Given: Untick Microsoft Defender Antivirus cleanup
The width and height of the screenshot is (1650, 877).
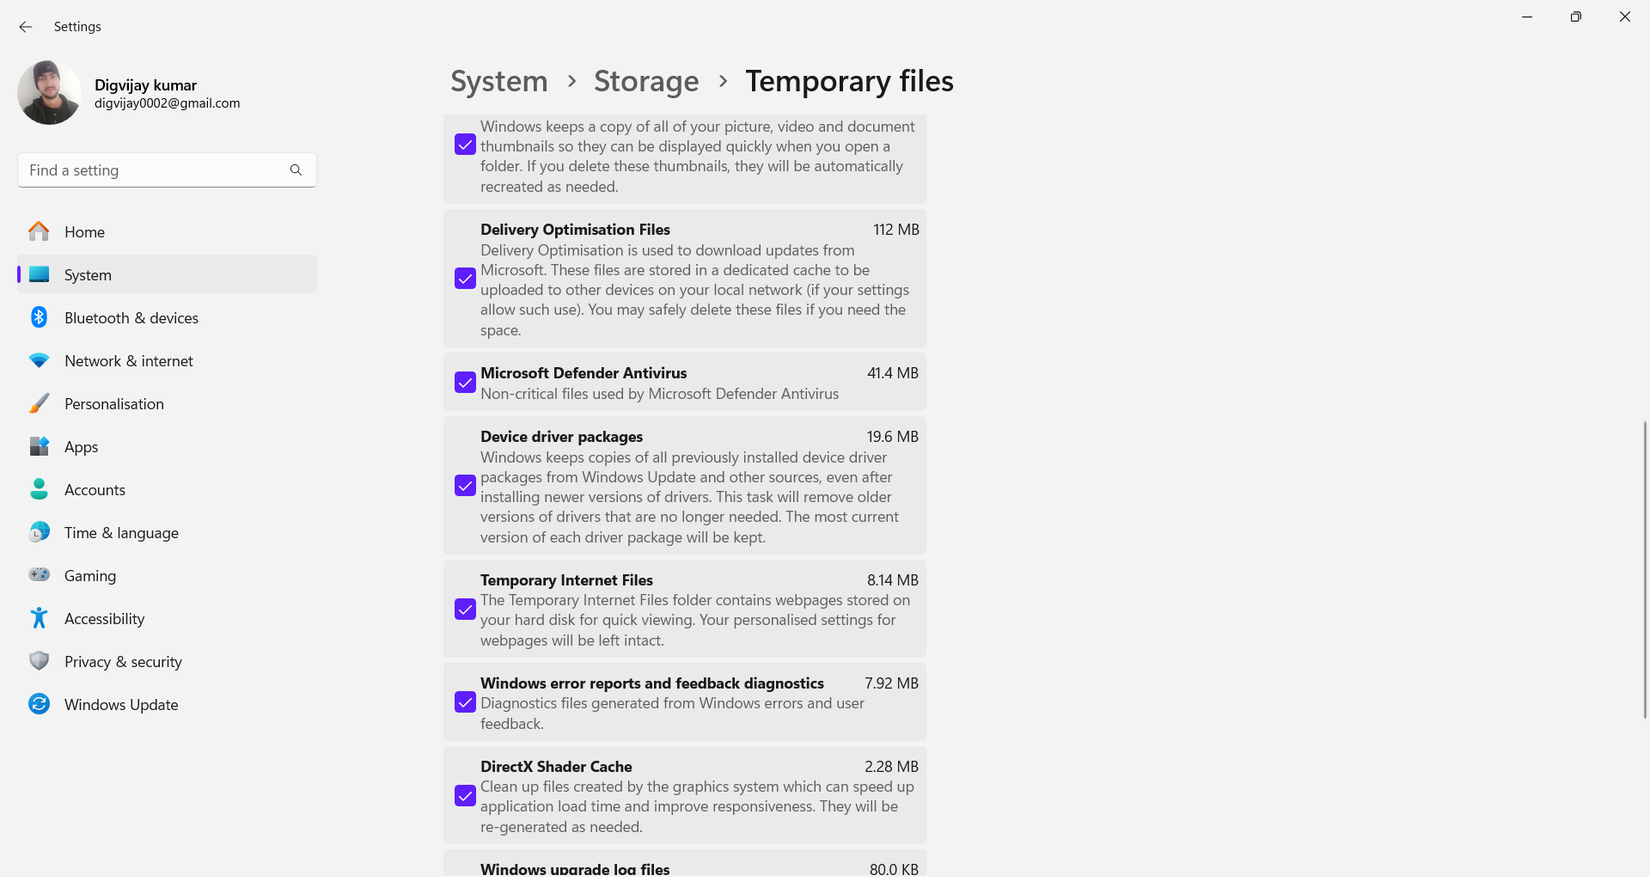Looking at the screenshot, I should [464, 382].
